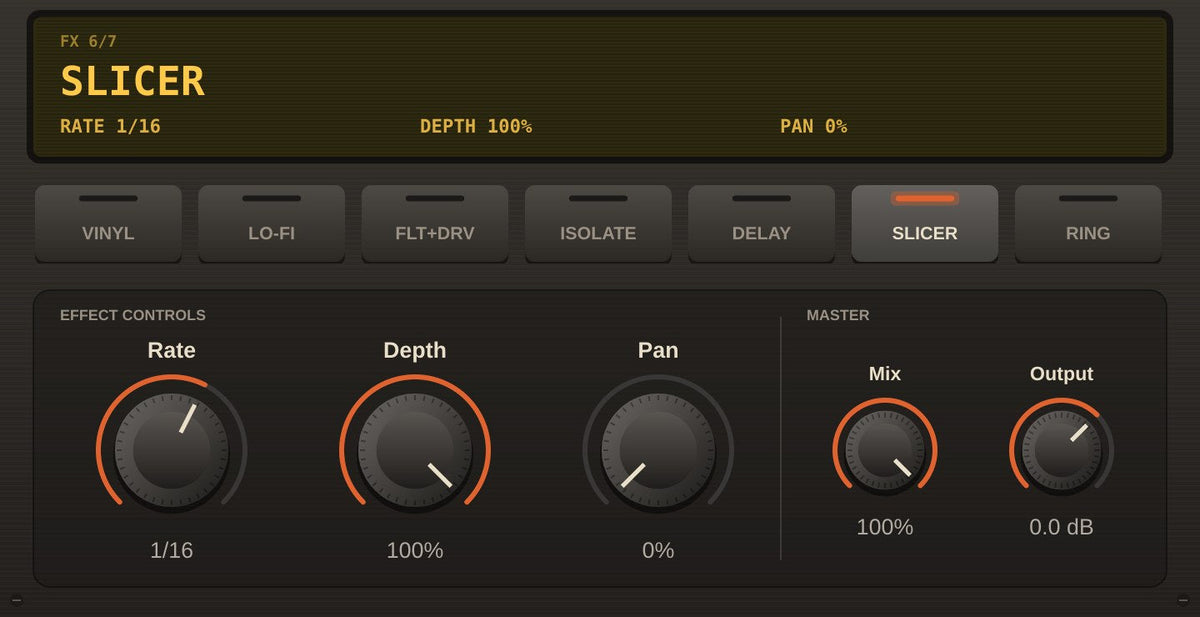Click the EFFECT CONTROLS section heading
The height and width of the screenshot is (617, 1200).
pyautogui.click(x=133, y=315)
